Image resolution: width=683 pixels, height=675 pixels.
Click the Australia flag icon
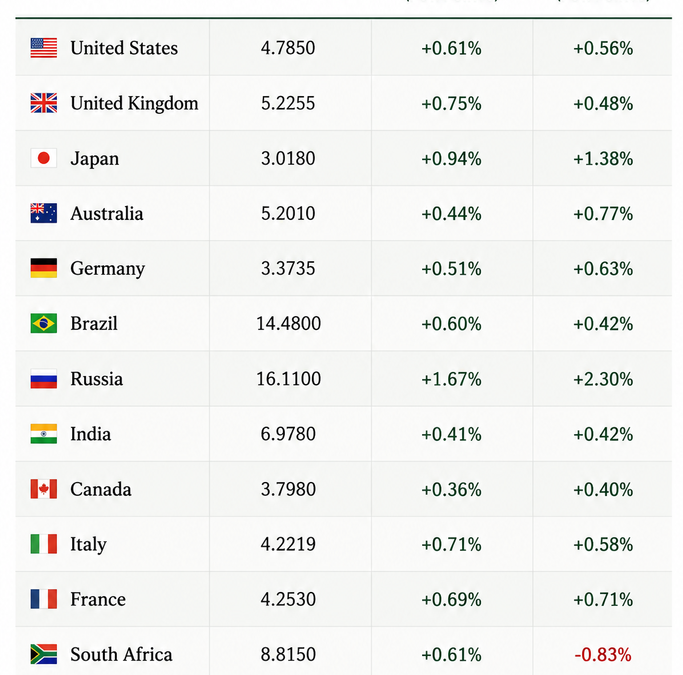[x=44, y=213]
